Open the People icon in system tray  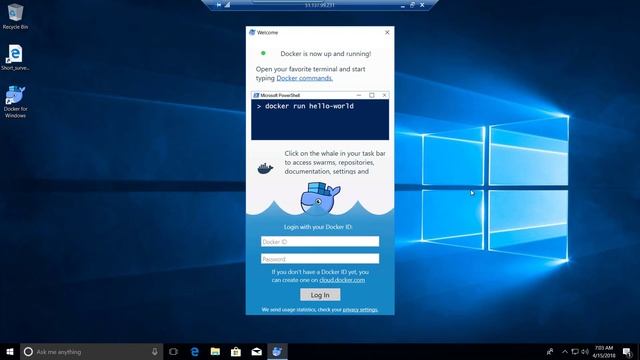point(550,351)
